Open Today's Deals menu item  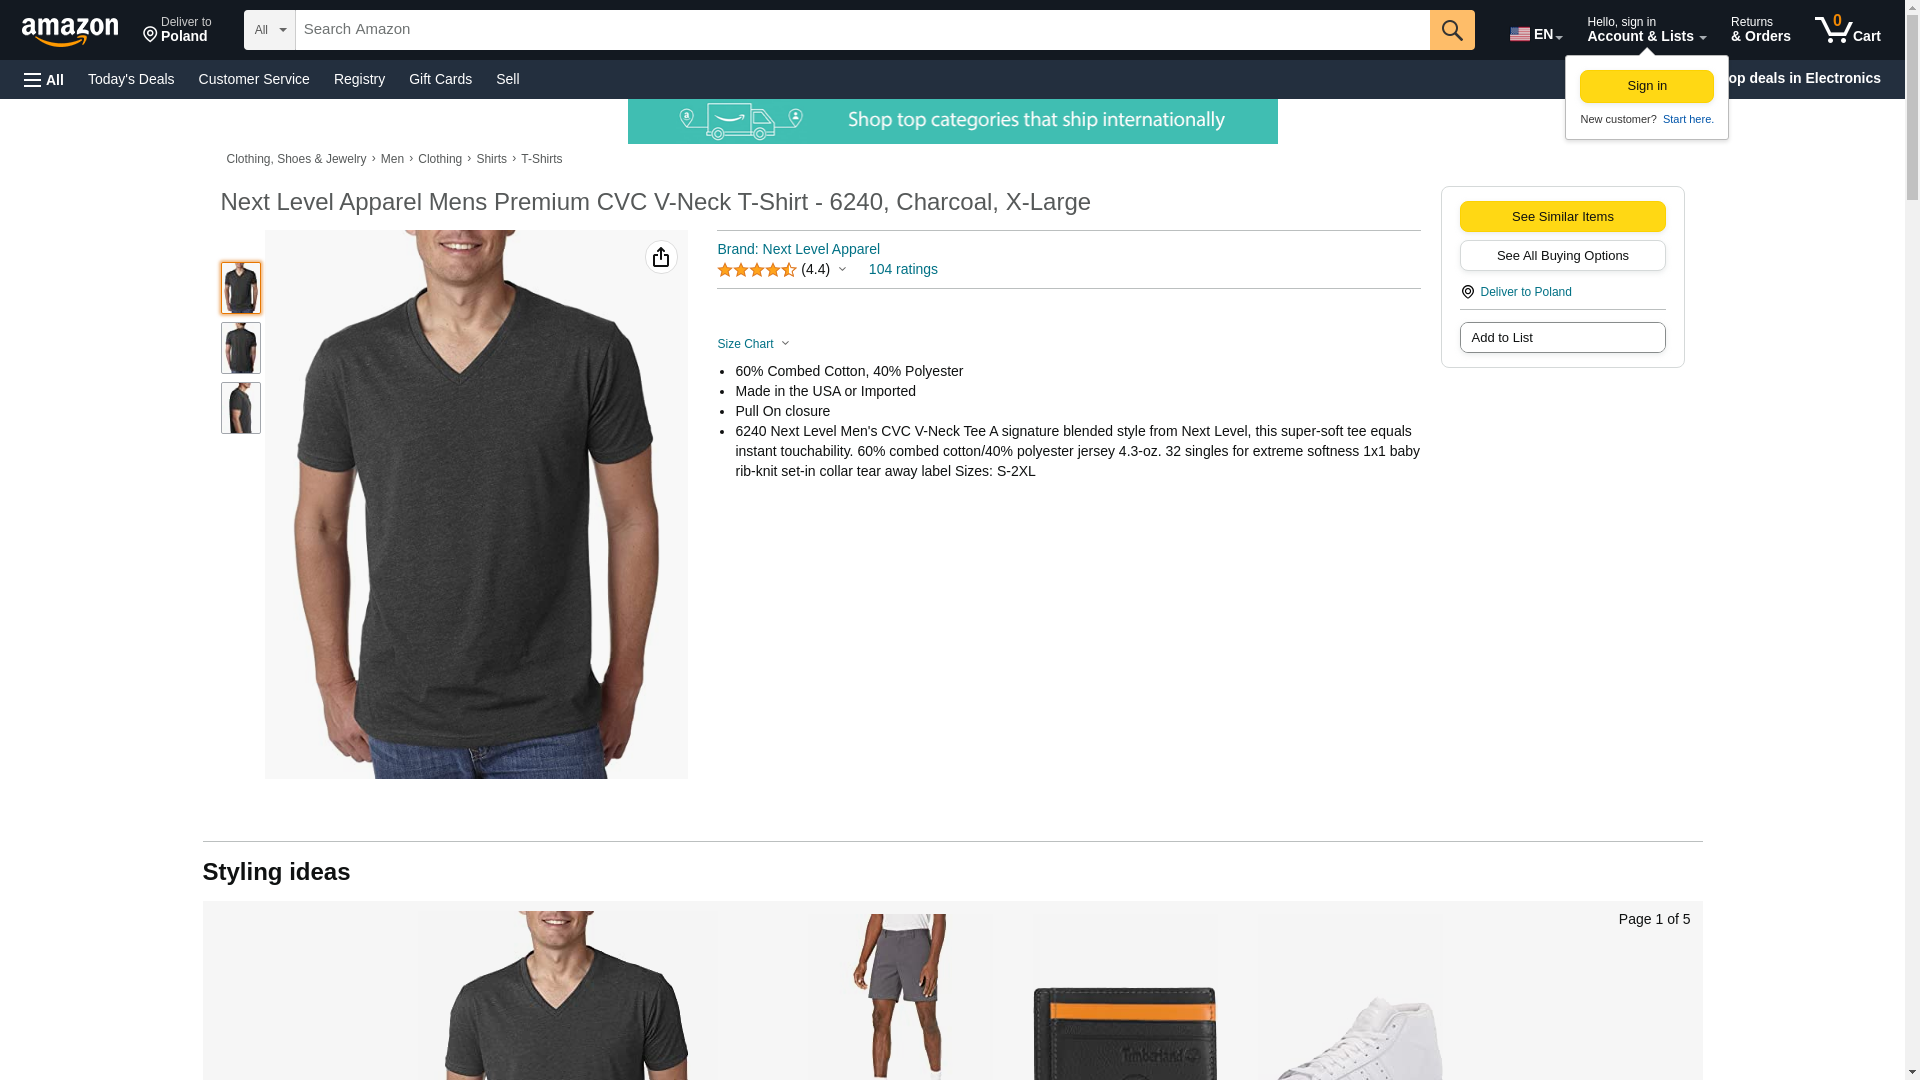(131, 79)
